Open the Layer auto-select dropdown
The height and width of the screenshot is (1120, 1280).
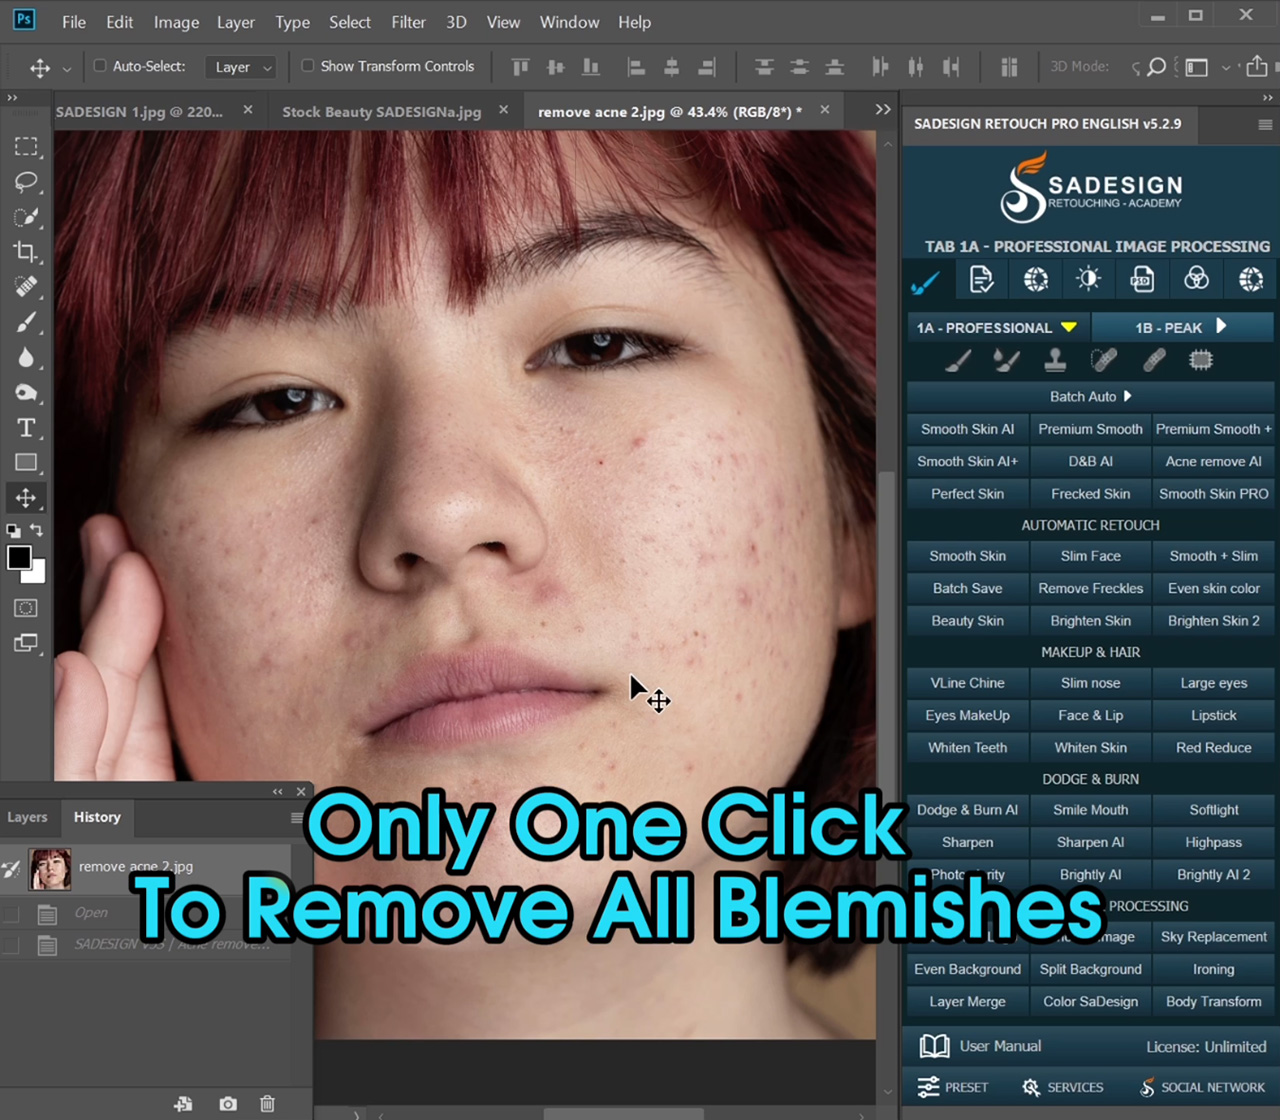(240, 67)
